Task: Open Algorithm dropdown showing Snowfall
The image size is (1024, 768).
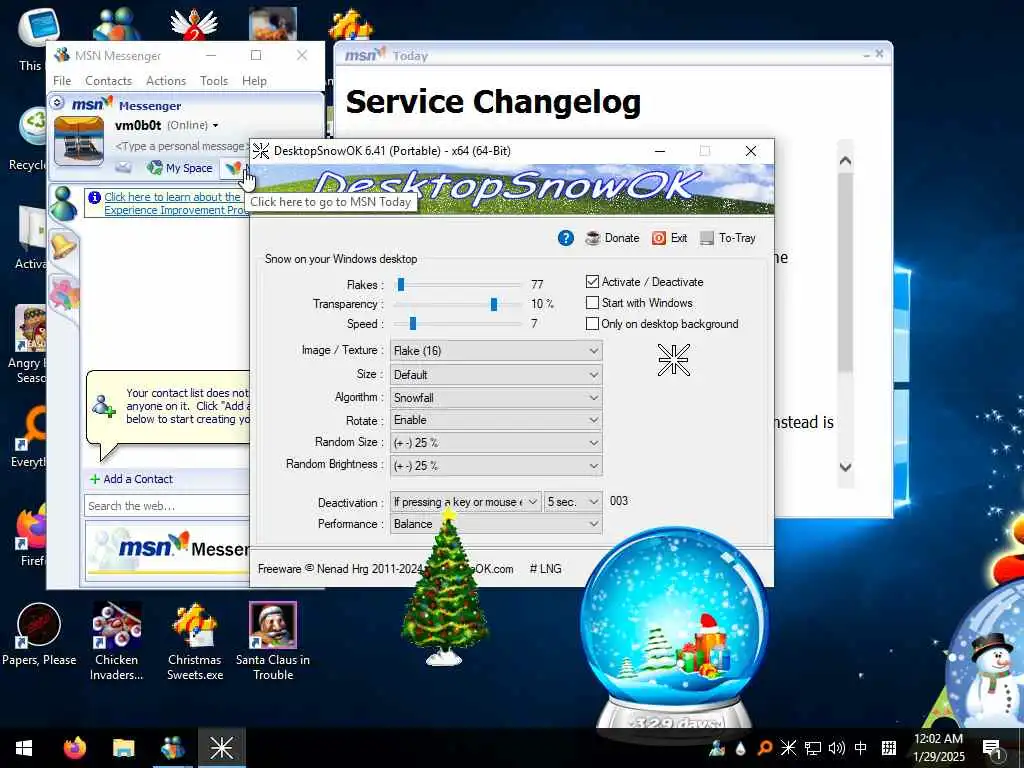Action: 496,398
